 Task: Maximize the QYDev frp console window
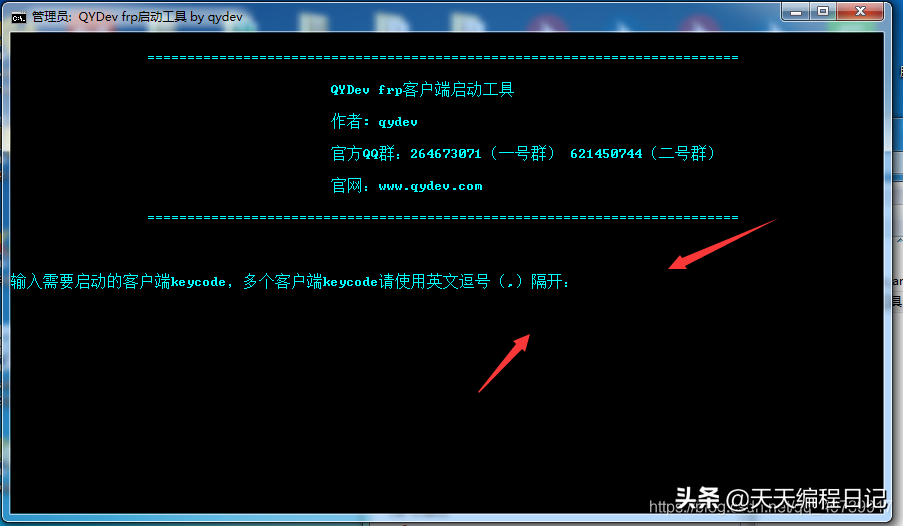(x=823, y=12)
